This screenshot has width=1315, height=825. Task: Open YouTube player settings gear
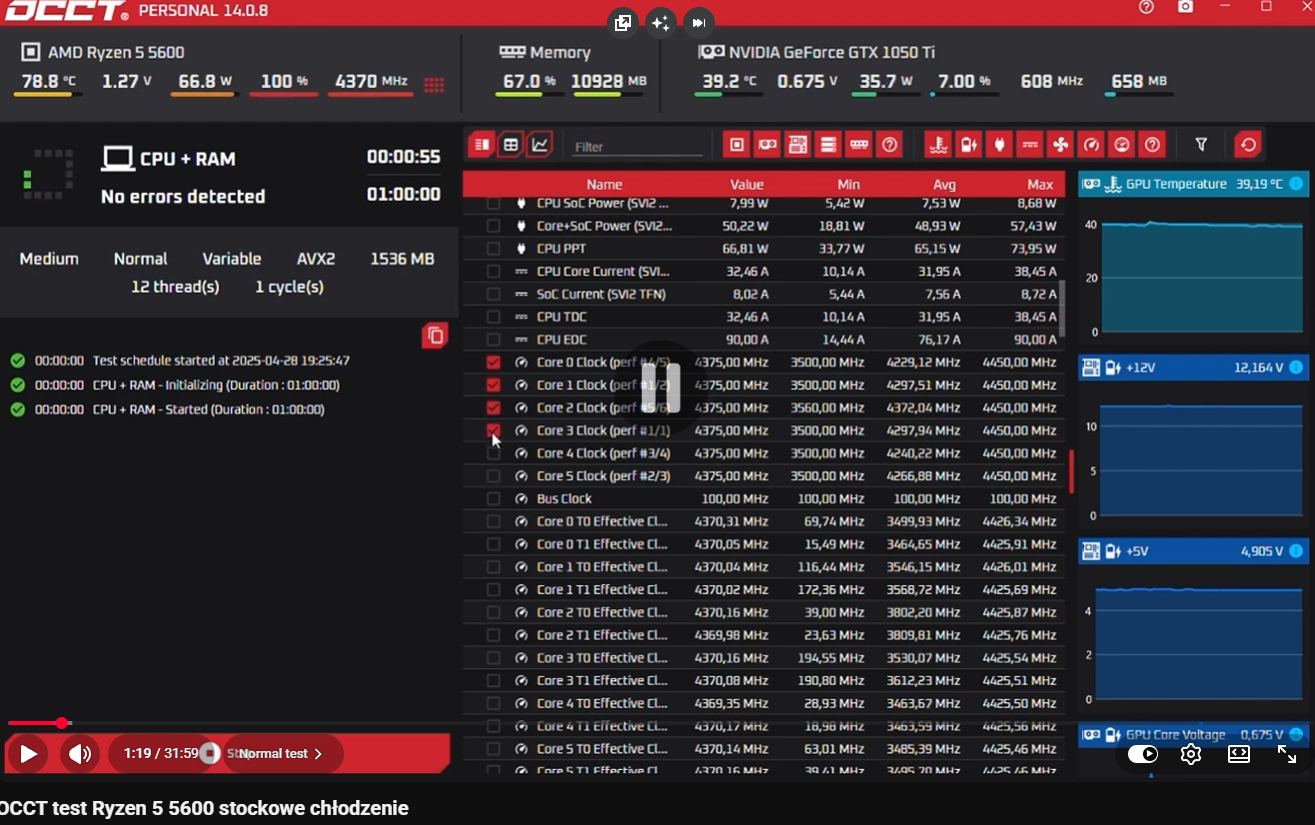coord(1190,754)
